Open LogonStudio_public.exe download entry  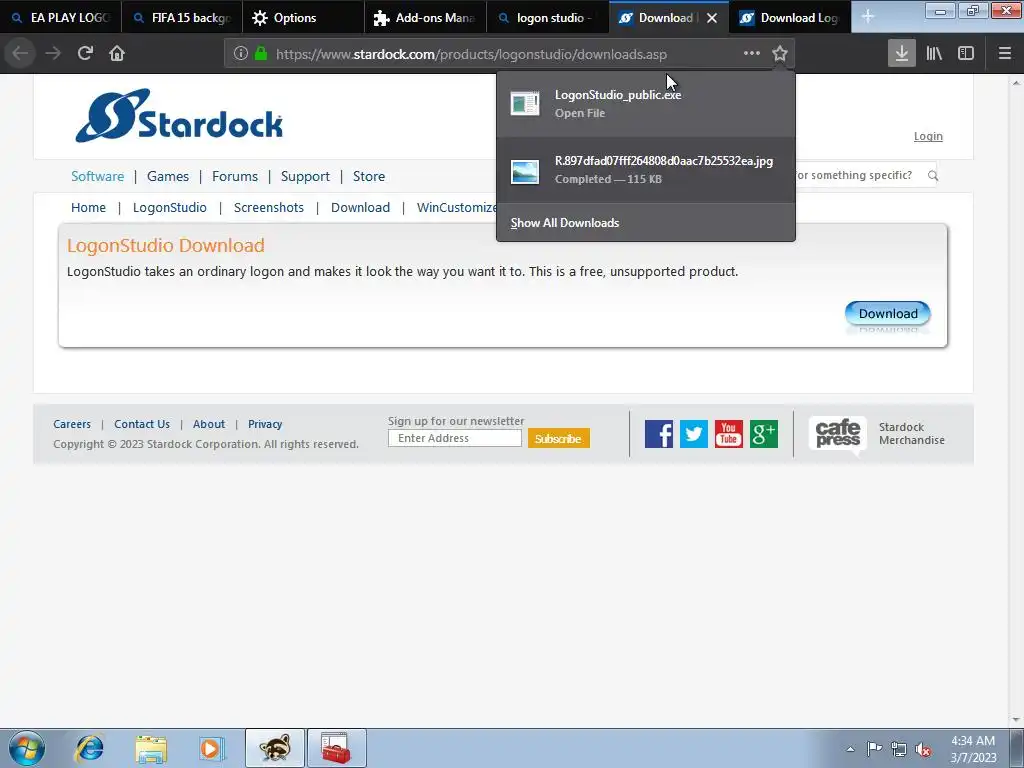click(x=646, y=104)
